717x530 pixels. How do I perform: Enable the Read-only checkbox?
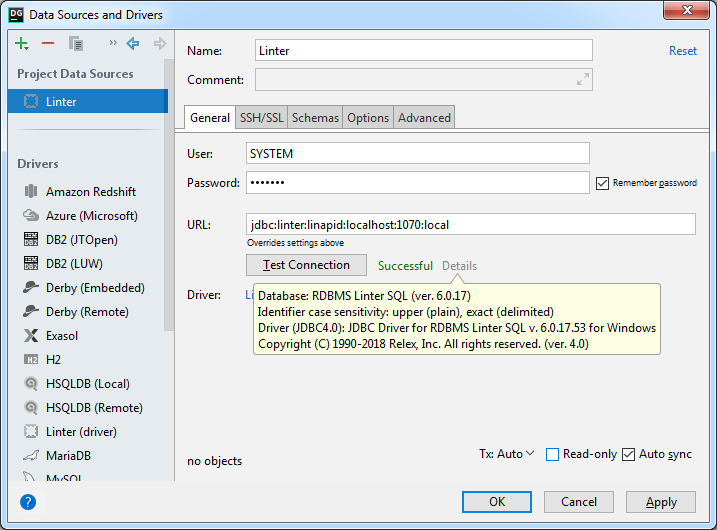[552, 455]
